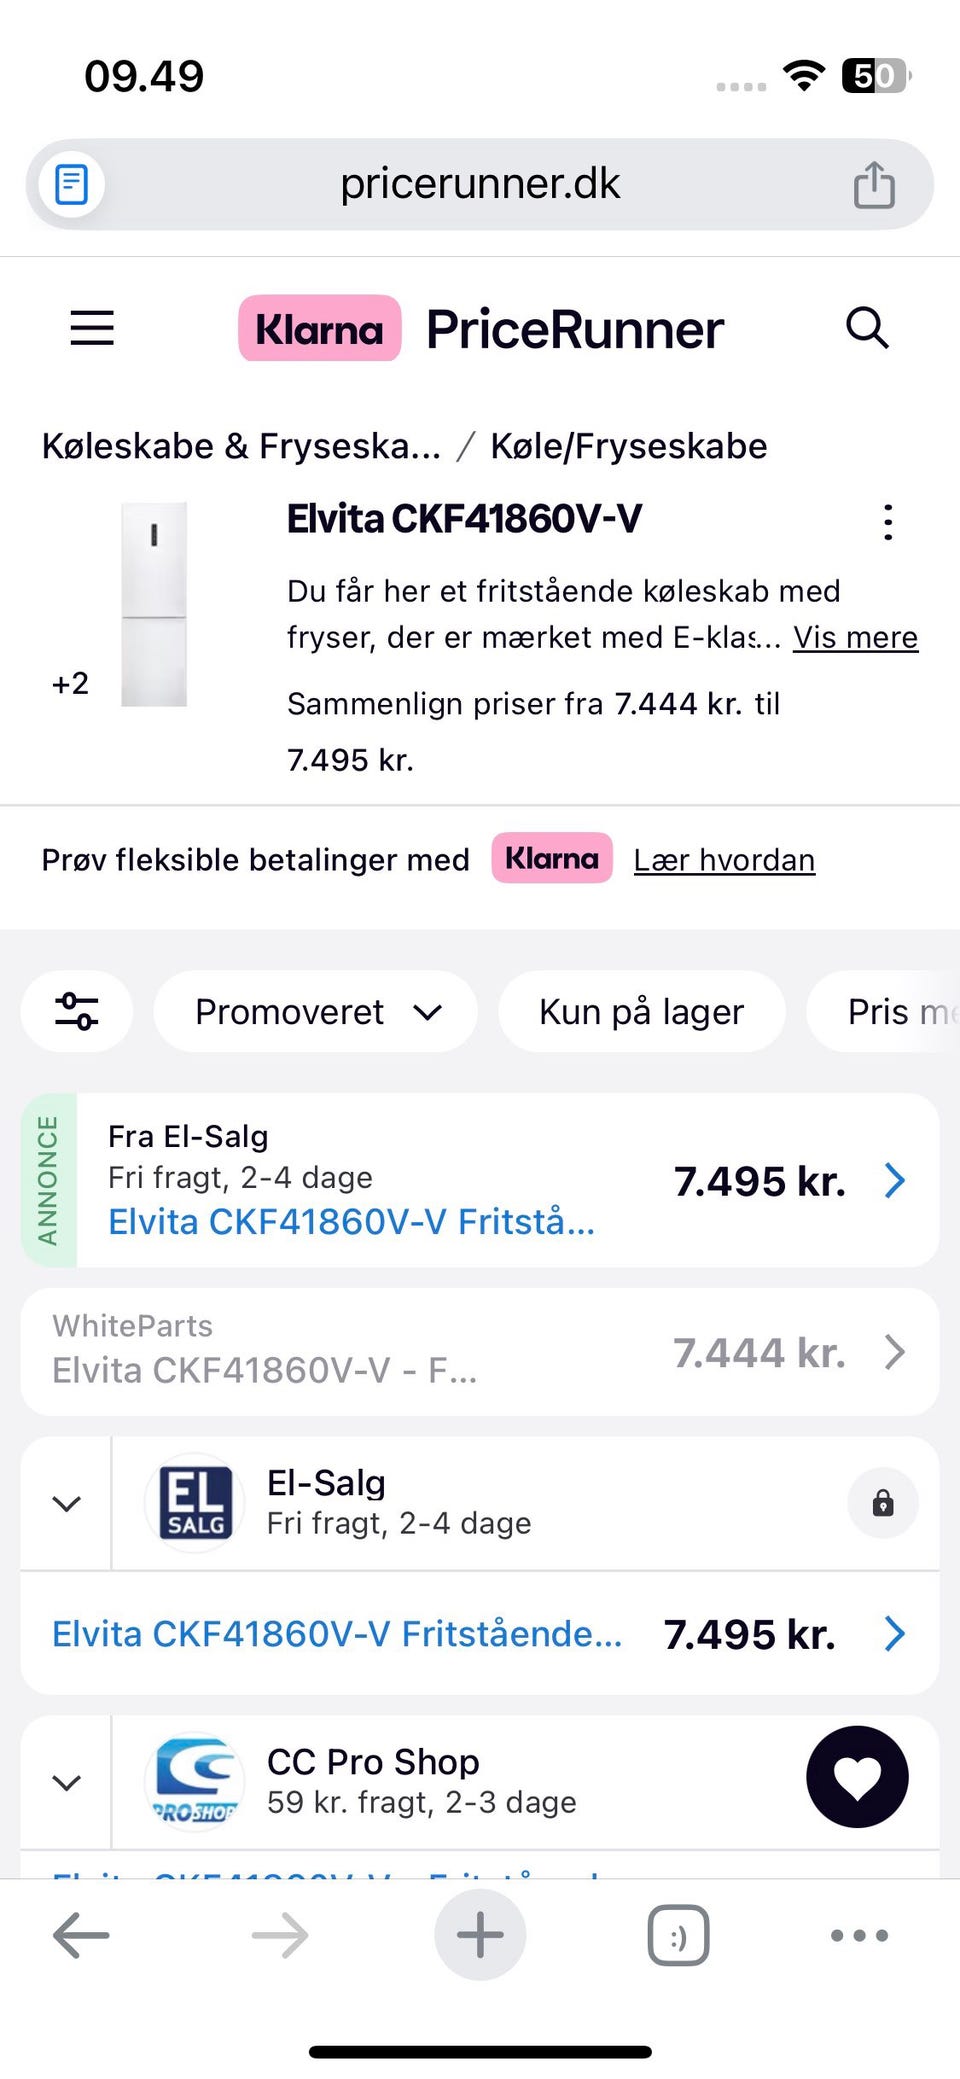Screen dimensions: 960x2079
Task: Favorite CC Pro Shop with heart button
Action: click(x=857, y=1777)
